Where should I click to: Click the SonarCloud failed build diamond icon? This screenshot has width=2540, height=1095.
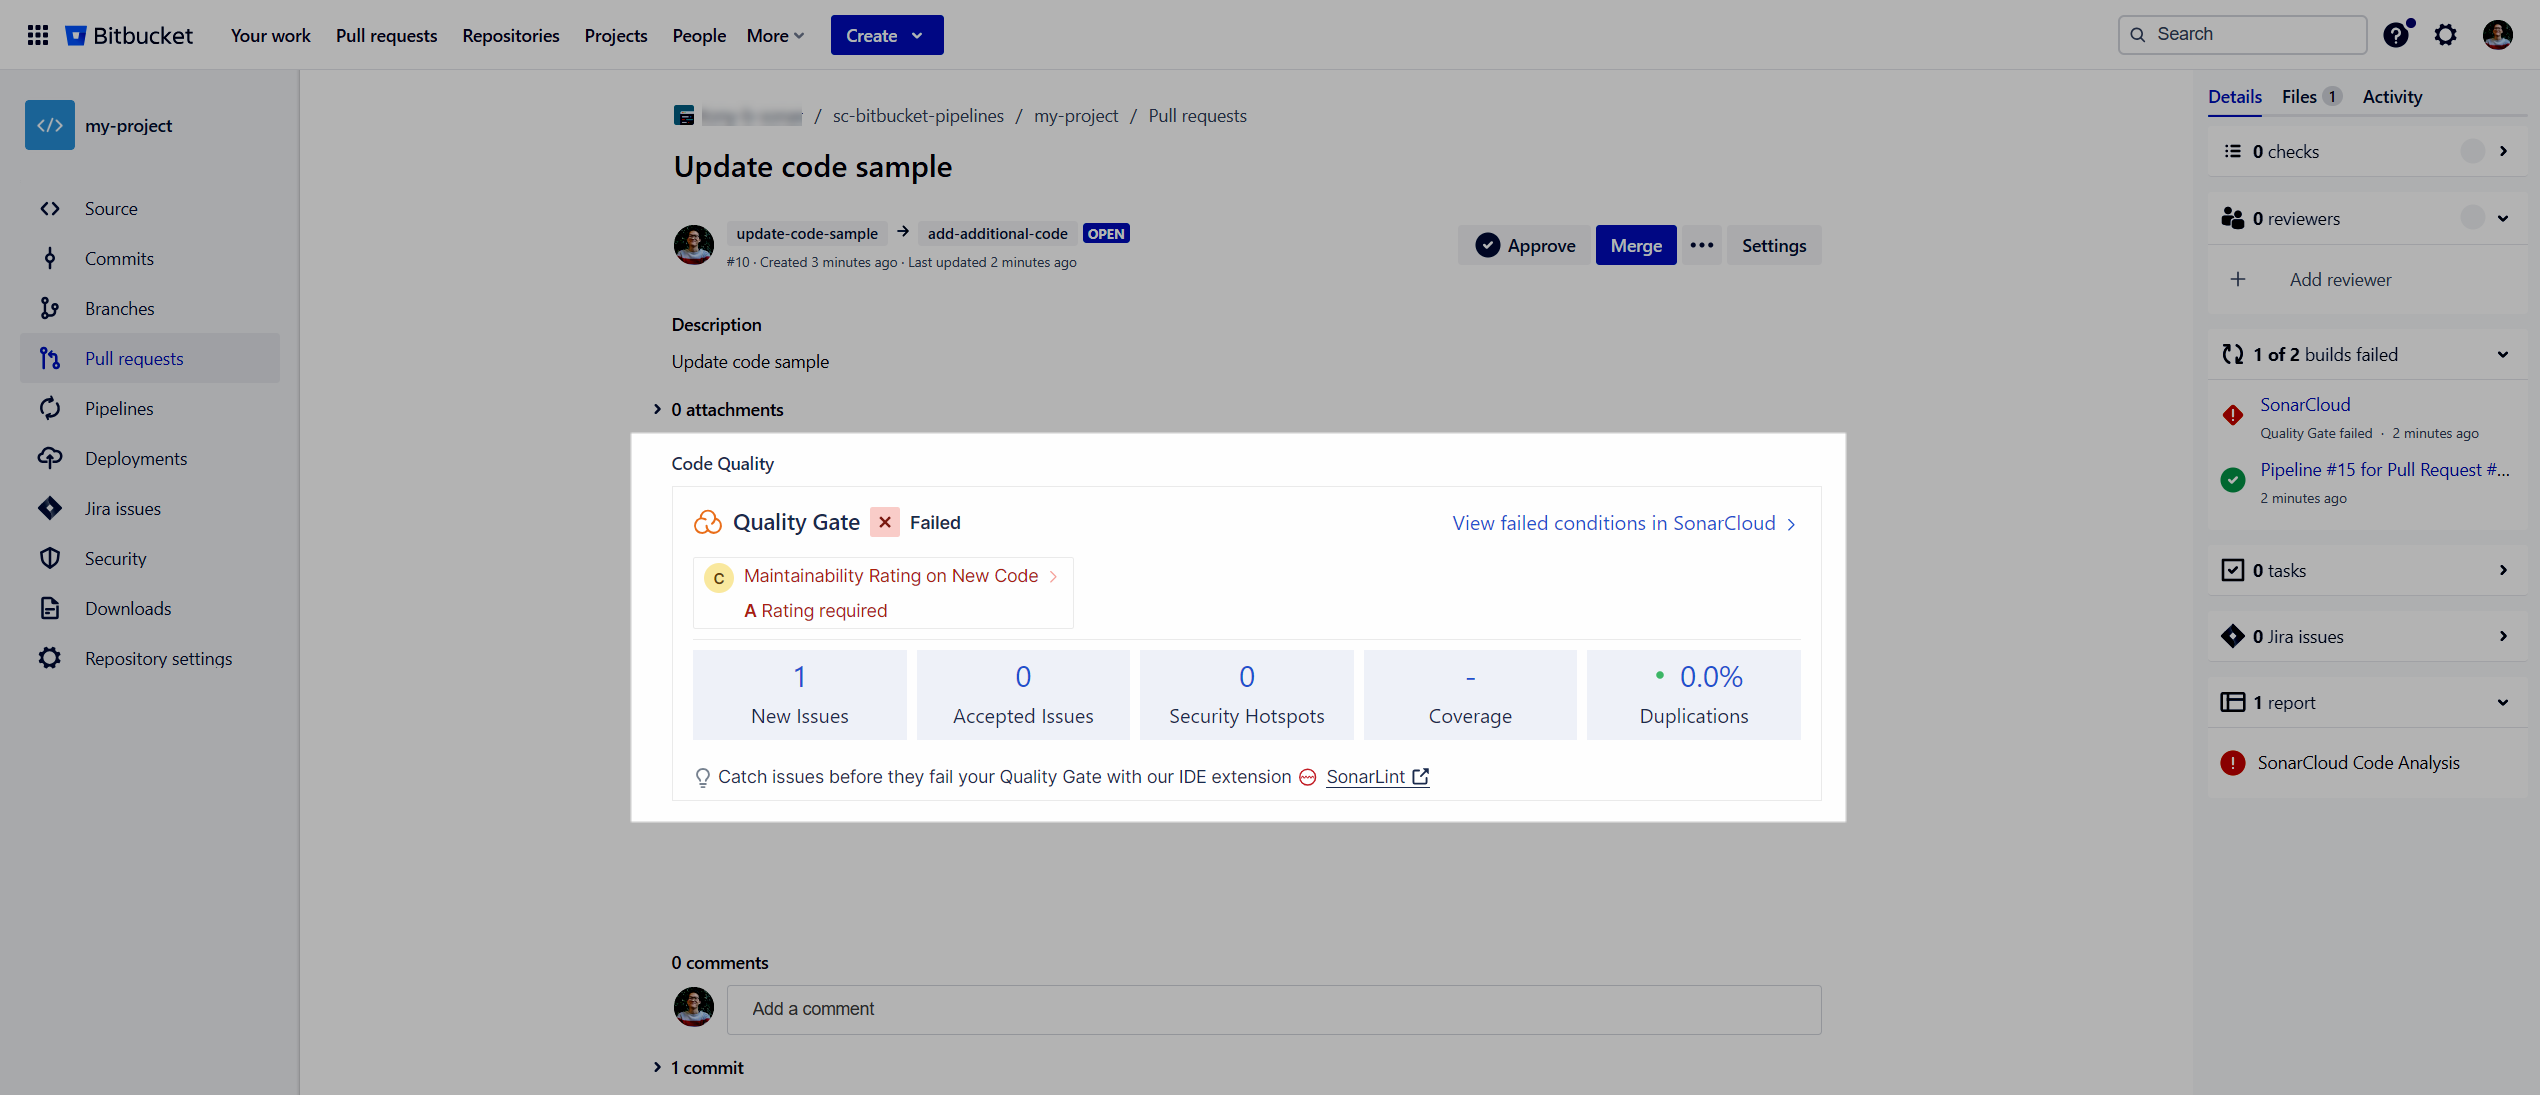pyautogui.click(x=2232, y=415)
